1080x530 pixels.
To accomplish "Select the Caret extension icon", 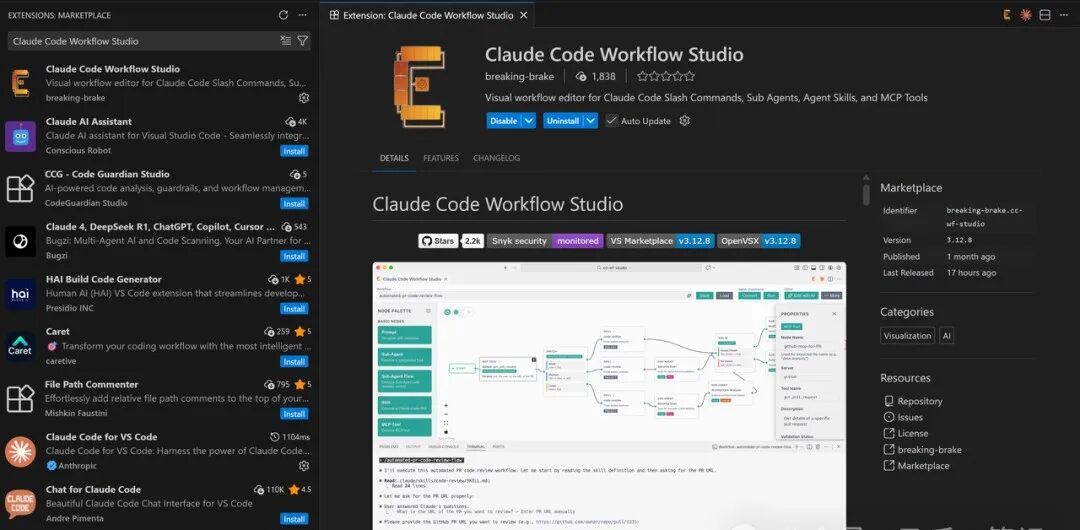I will point(21,347).
